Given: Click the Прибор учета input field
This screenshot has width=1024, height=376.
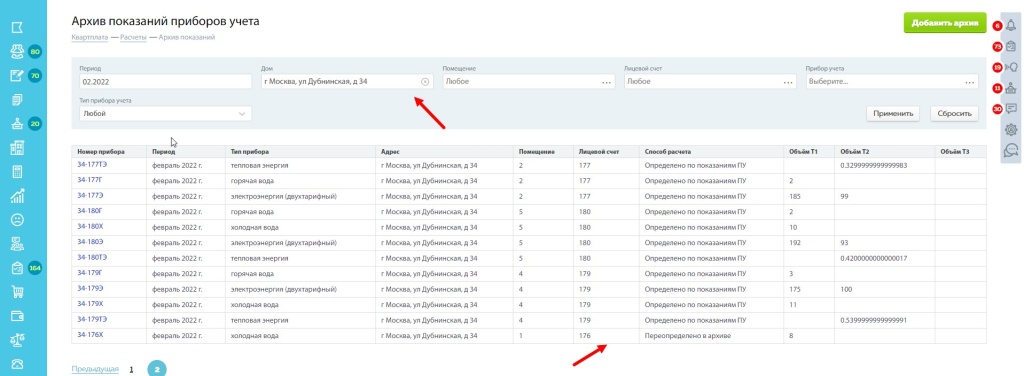Looking at the screenshot, I should 891,82.
